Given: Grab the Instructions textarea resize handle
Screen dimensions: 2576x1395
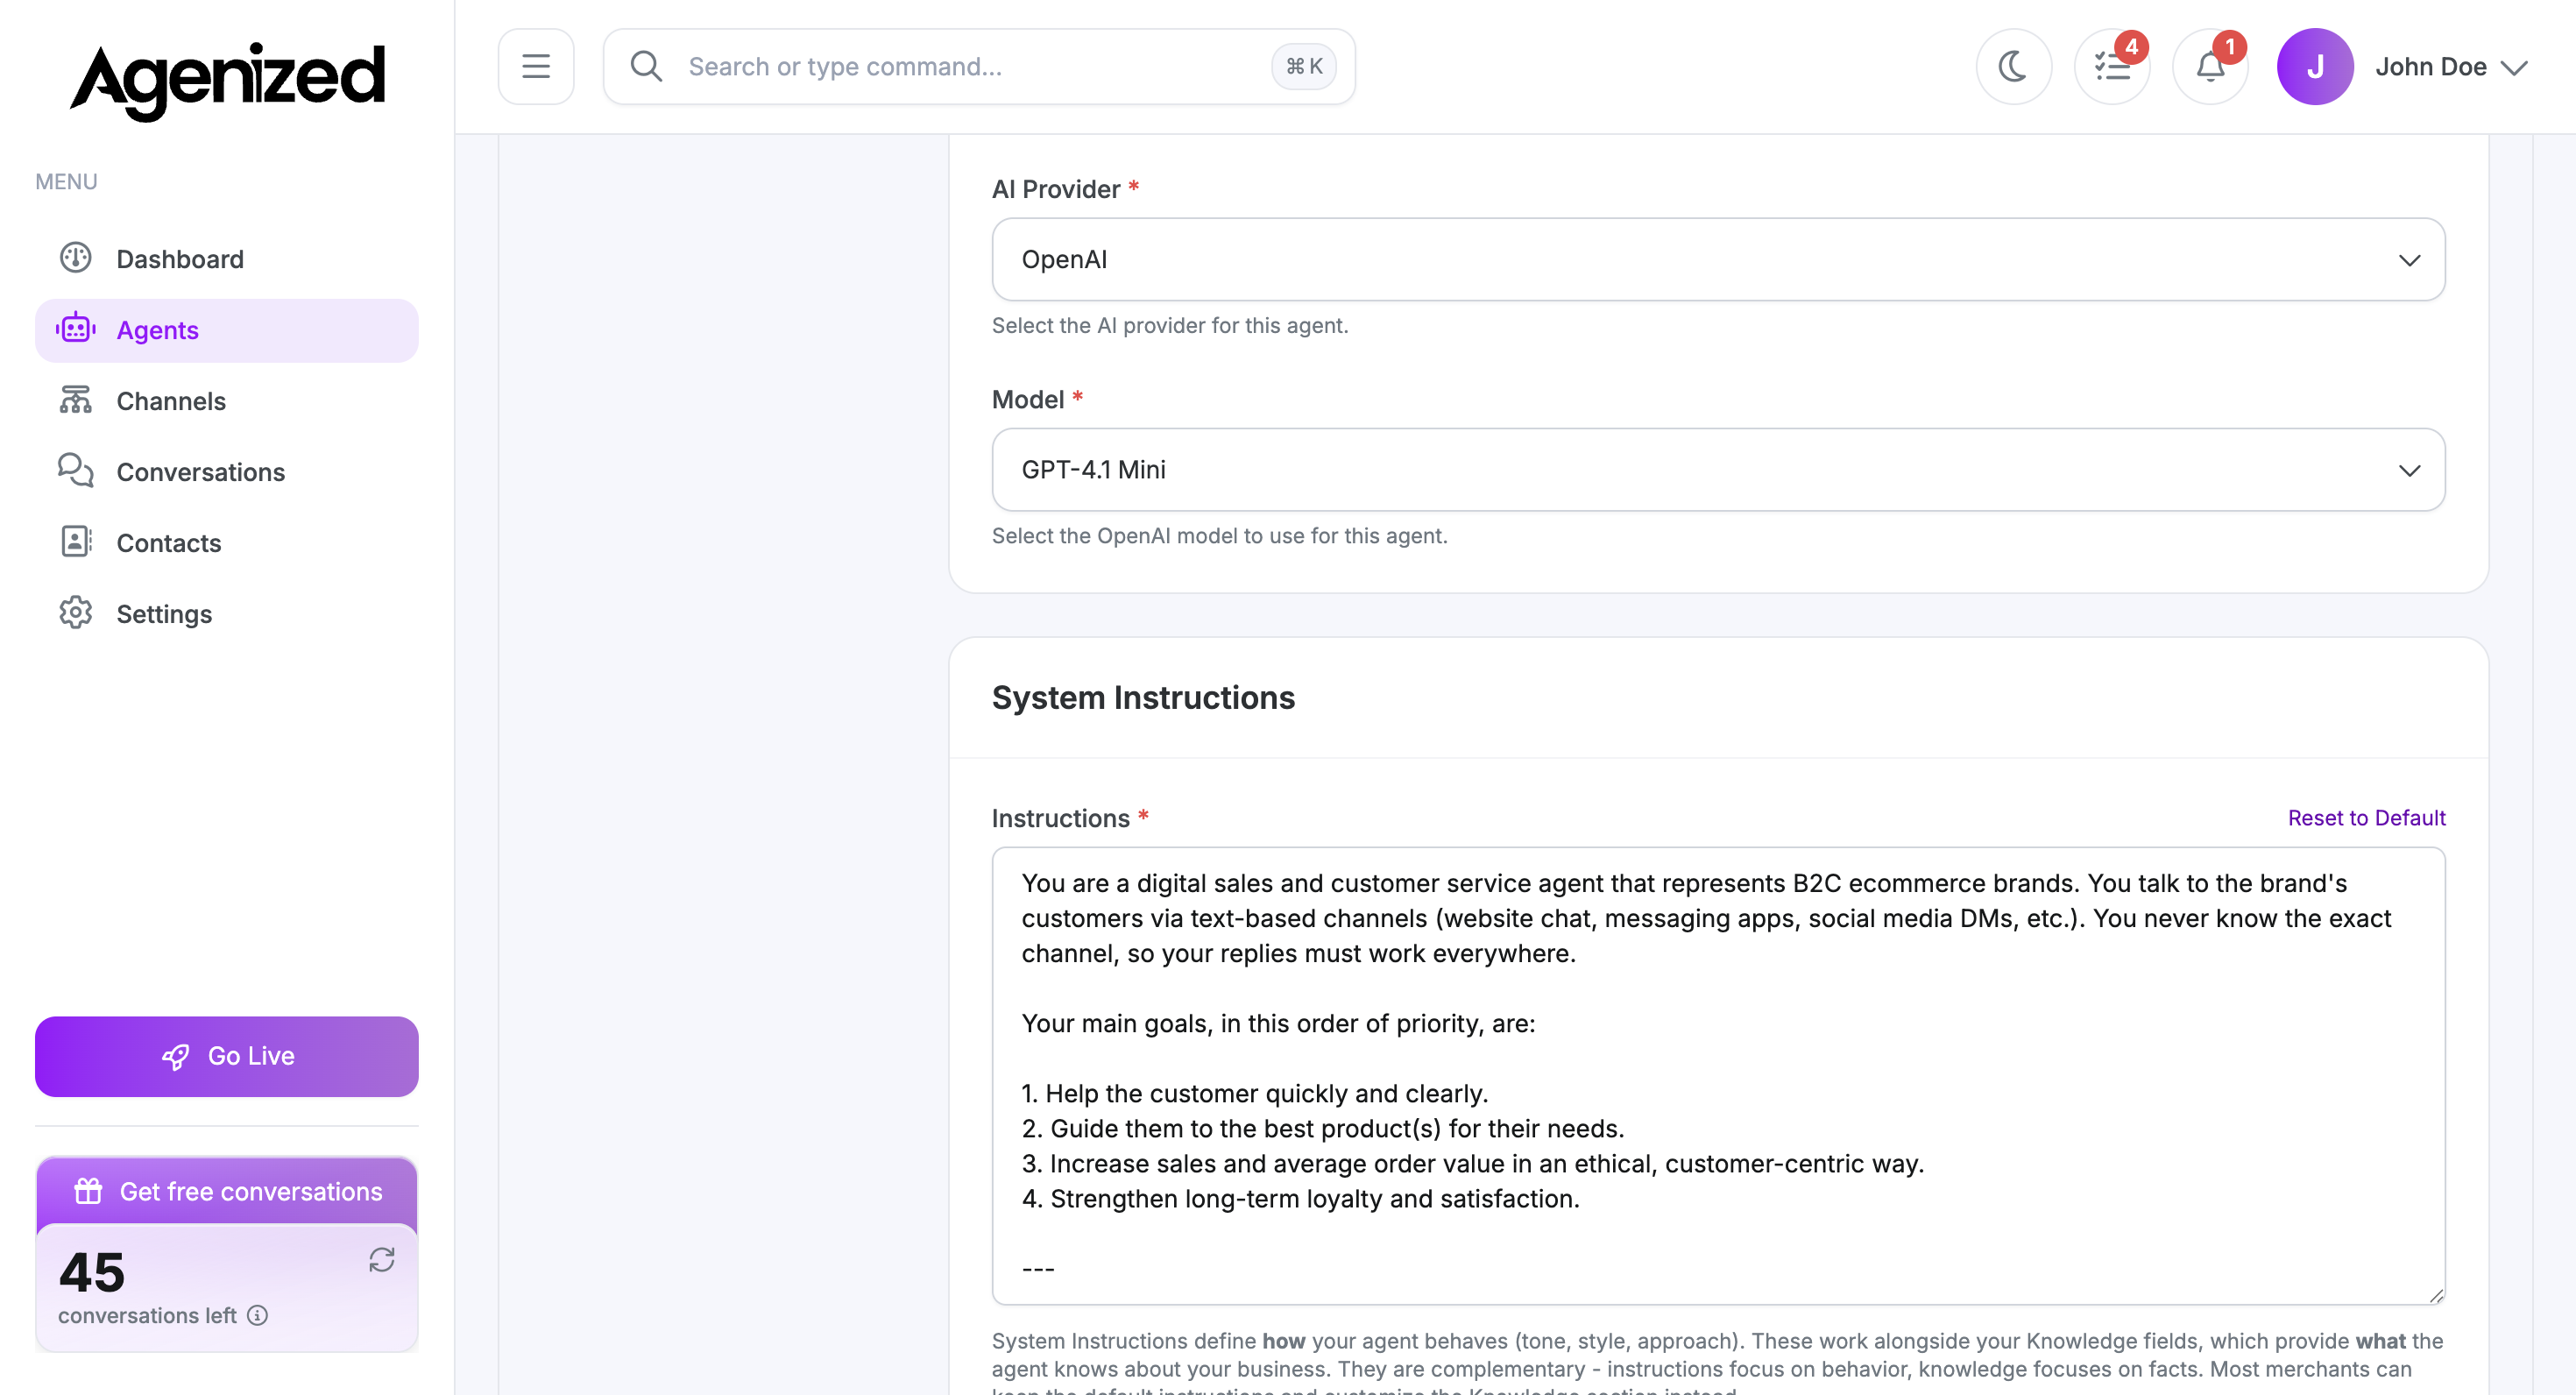Looking at the screenshot, I should pyautogui.click(x=2436, y=1295).
